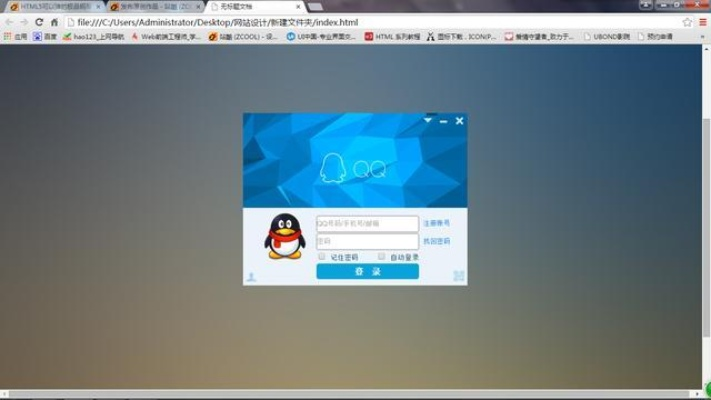Open the dropdown arrow in QQ title bar
This screenshot has width=711, height=400.
click(x=428, y=120)
